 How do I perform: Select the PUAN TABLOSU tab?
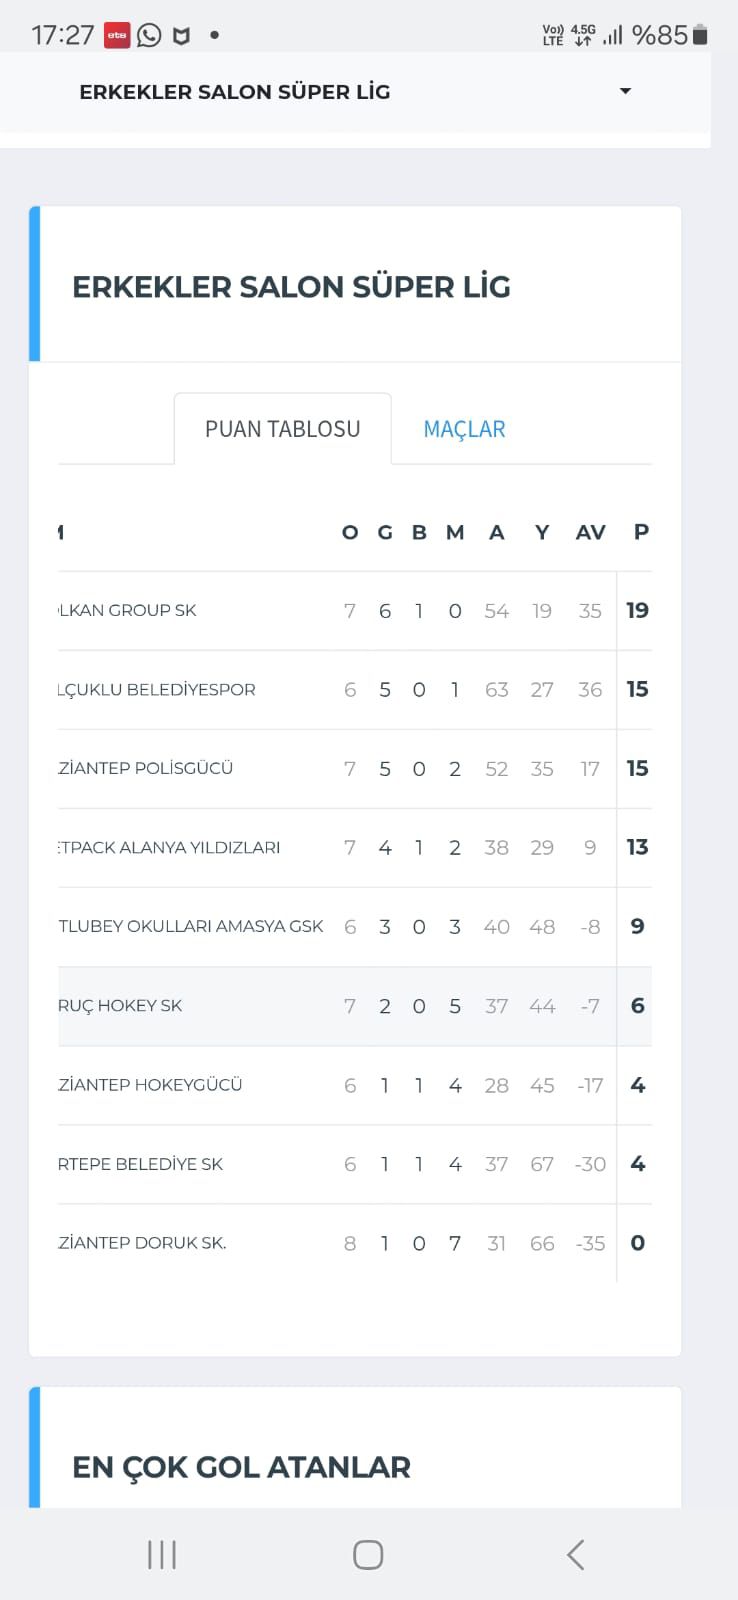[282, 429]
